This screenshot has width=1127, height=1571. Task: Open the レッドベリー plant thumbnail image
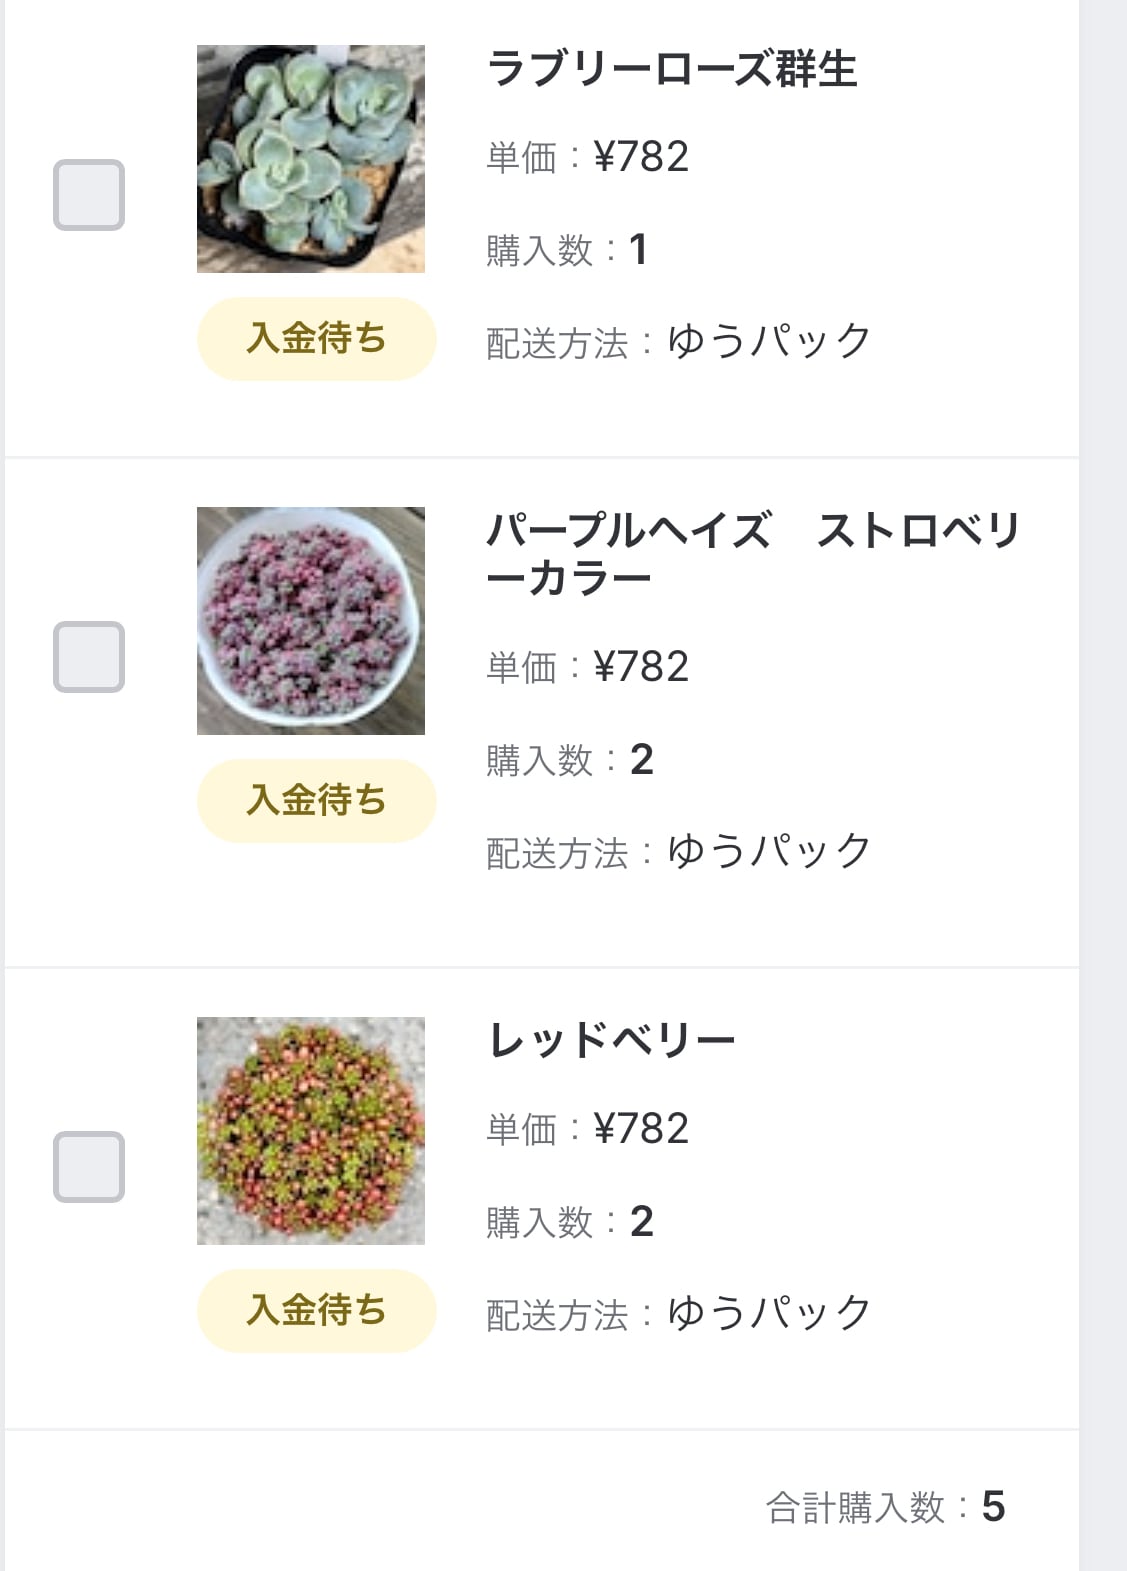click(x=311, y=1131)
